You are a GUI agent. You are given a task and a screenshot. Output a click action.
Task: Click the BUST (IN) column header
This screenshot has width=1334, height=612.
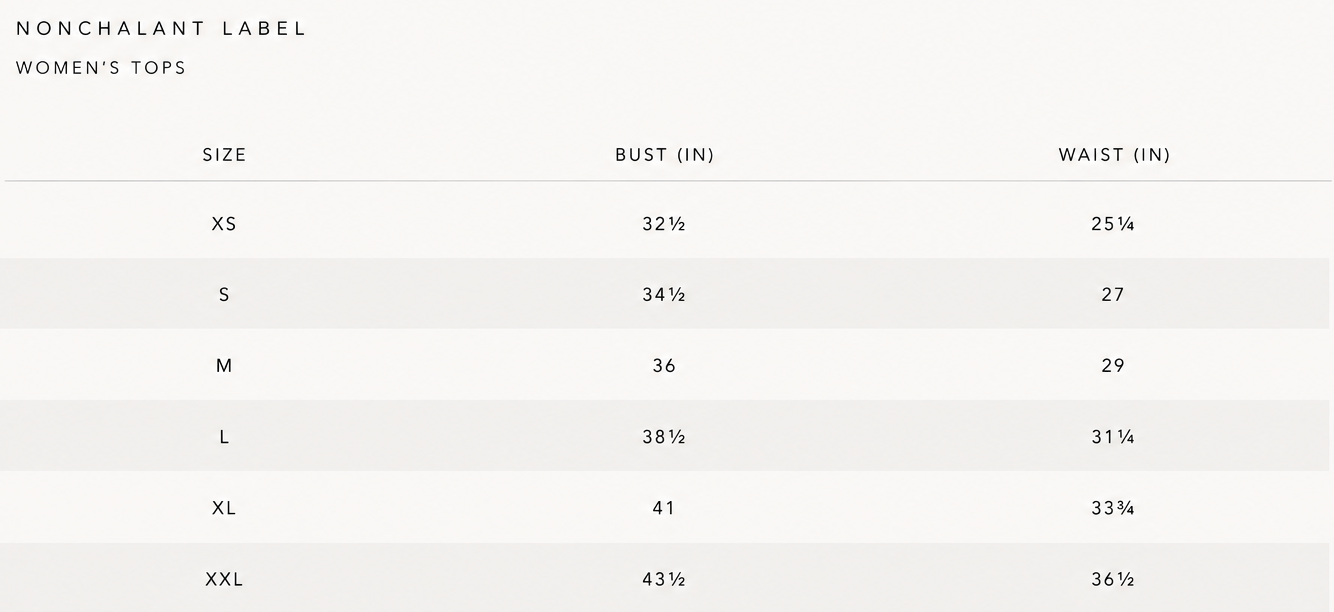(665, 155)
